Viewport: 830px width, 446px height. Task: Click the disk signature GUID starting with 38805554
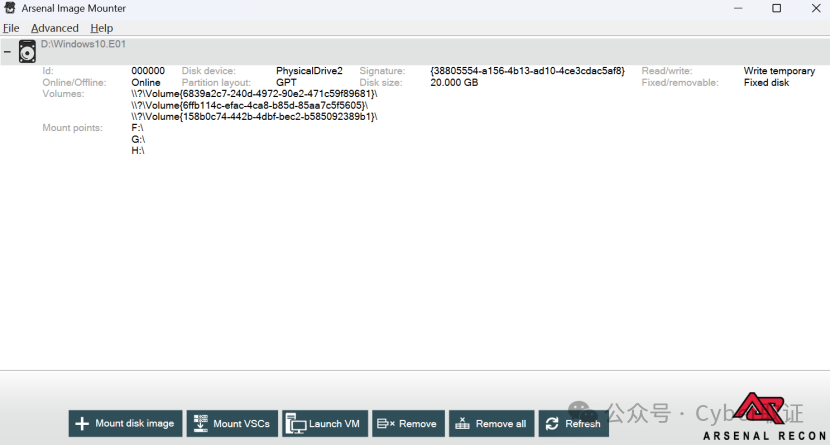point(528,71)
